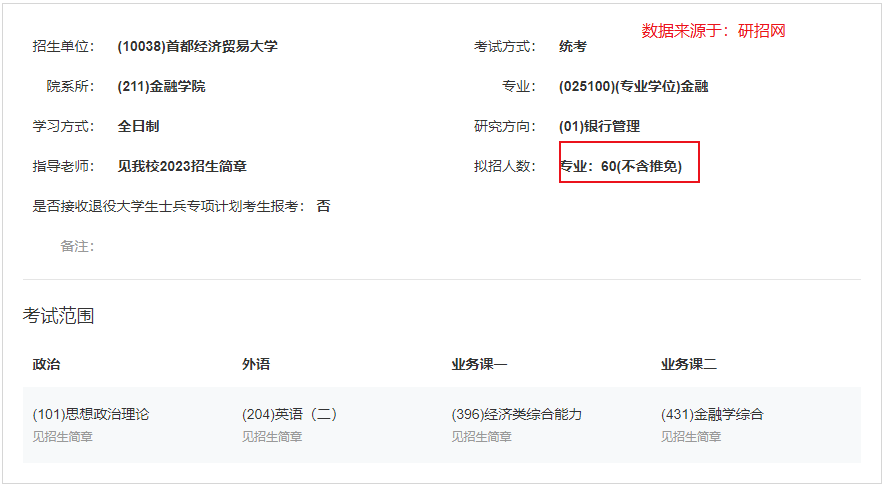
Task: Select the 指导老师 label
Action: pyautogui.click(x=63, y=166)
